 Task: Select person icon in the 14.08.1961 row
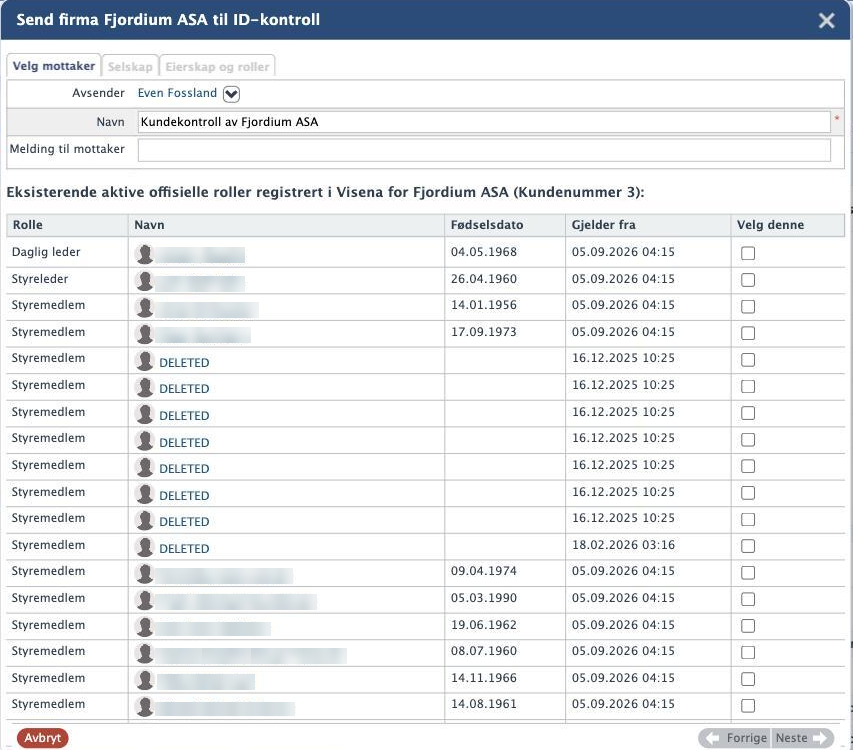pyautogui.click(x=145, y=707)
